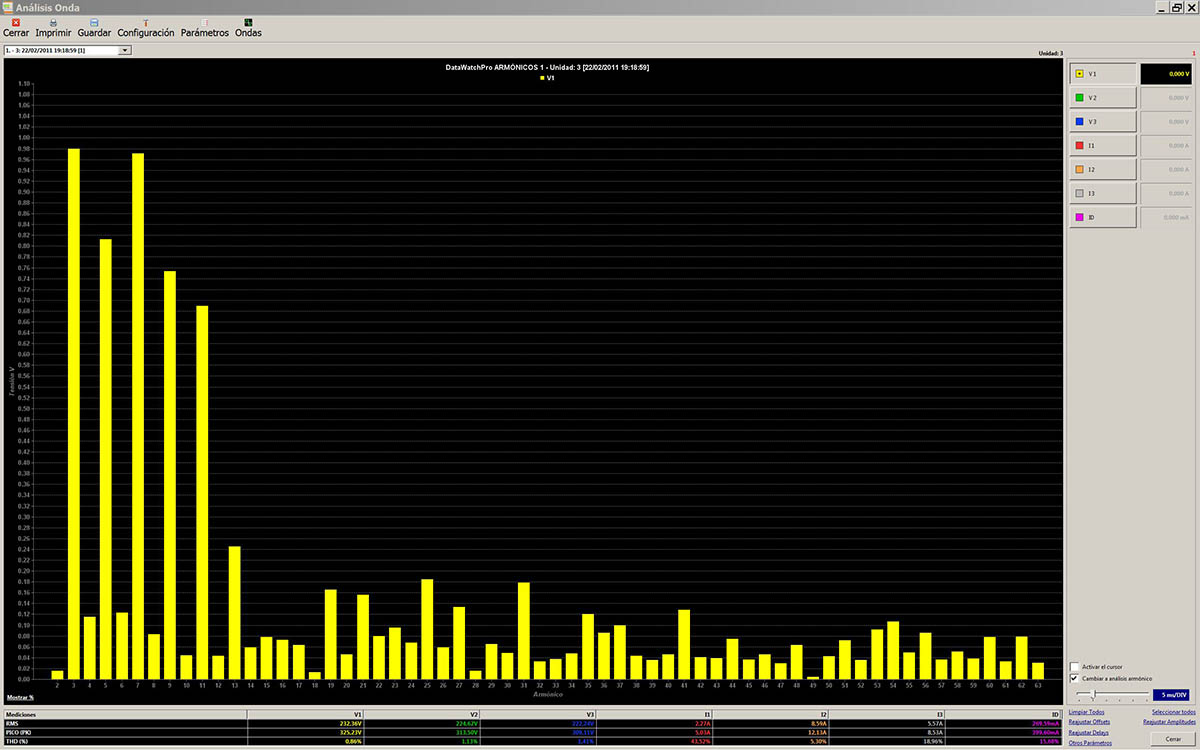1200x750 pixels.
Task: Toggle the V3 channel button
Action: coord(1103,122)
